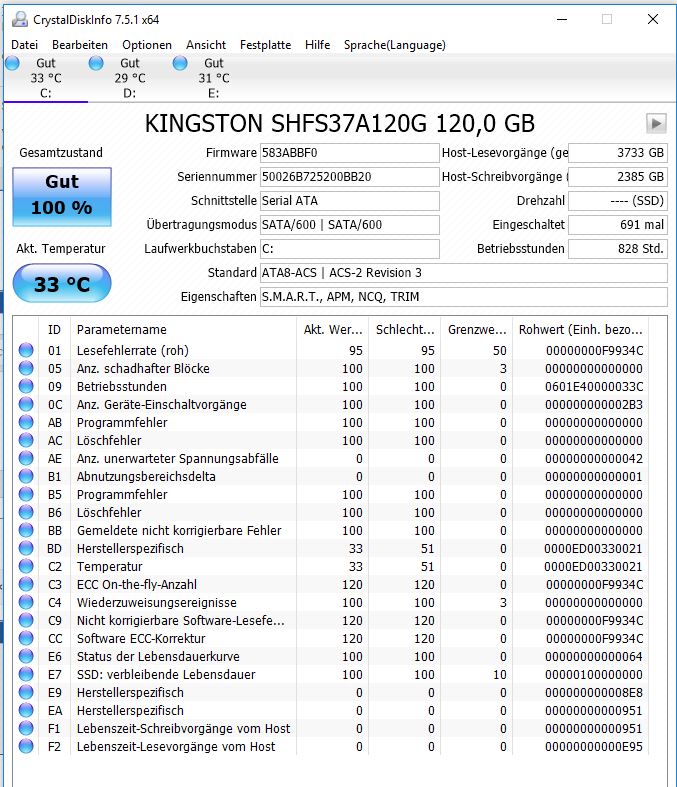Screen dimensions: 677x787
Task: Open the Hilfe menu
Action: 318,45
